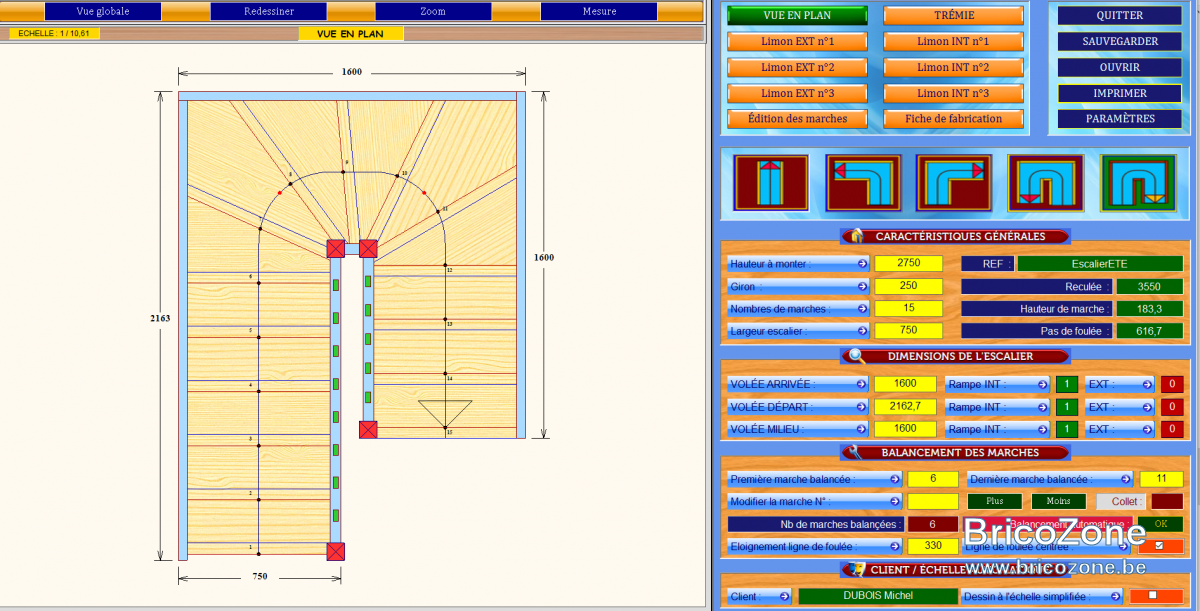Click the arrow next to Hauteur à monter

[862, 264]
